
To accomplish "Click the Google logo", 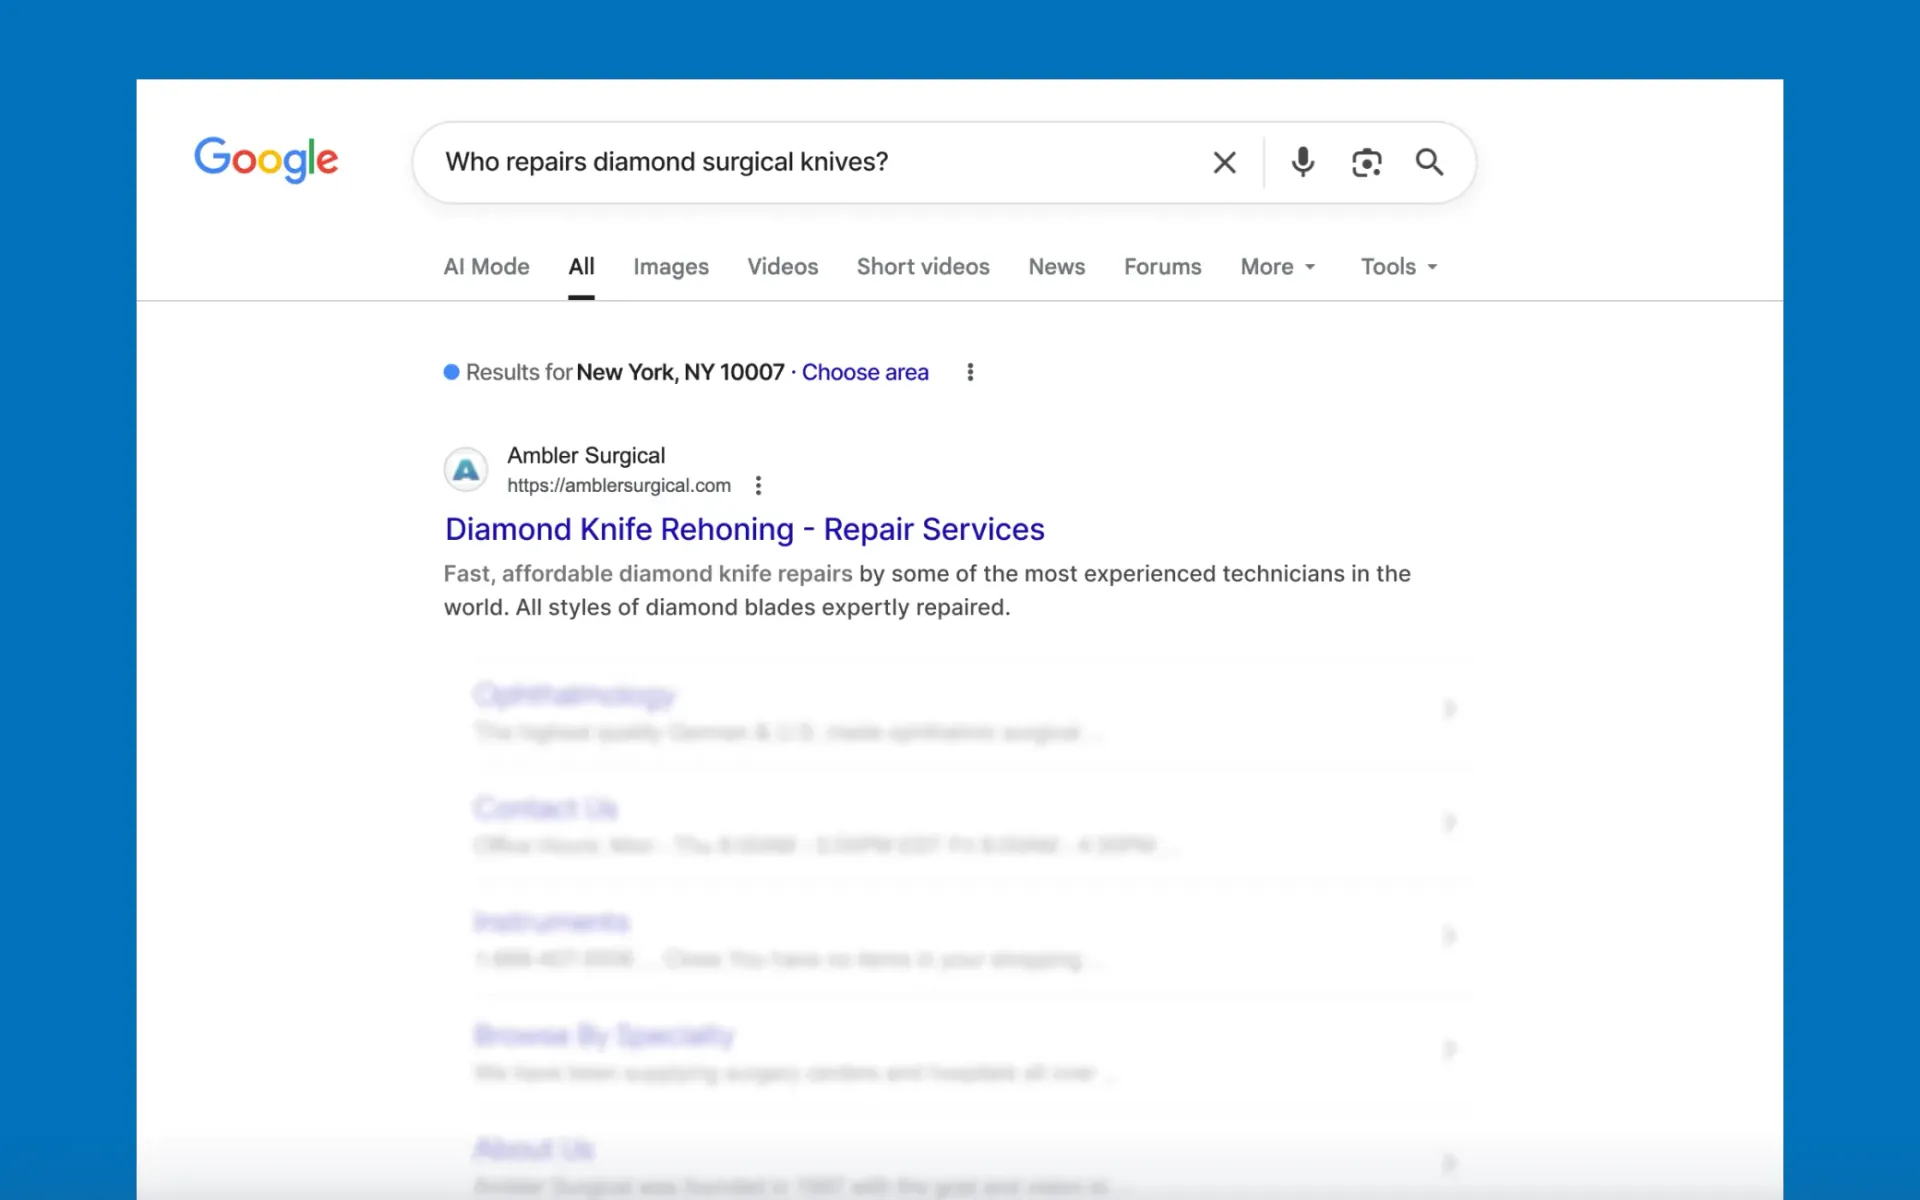I will point(266,160).
